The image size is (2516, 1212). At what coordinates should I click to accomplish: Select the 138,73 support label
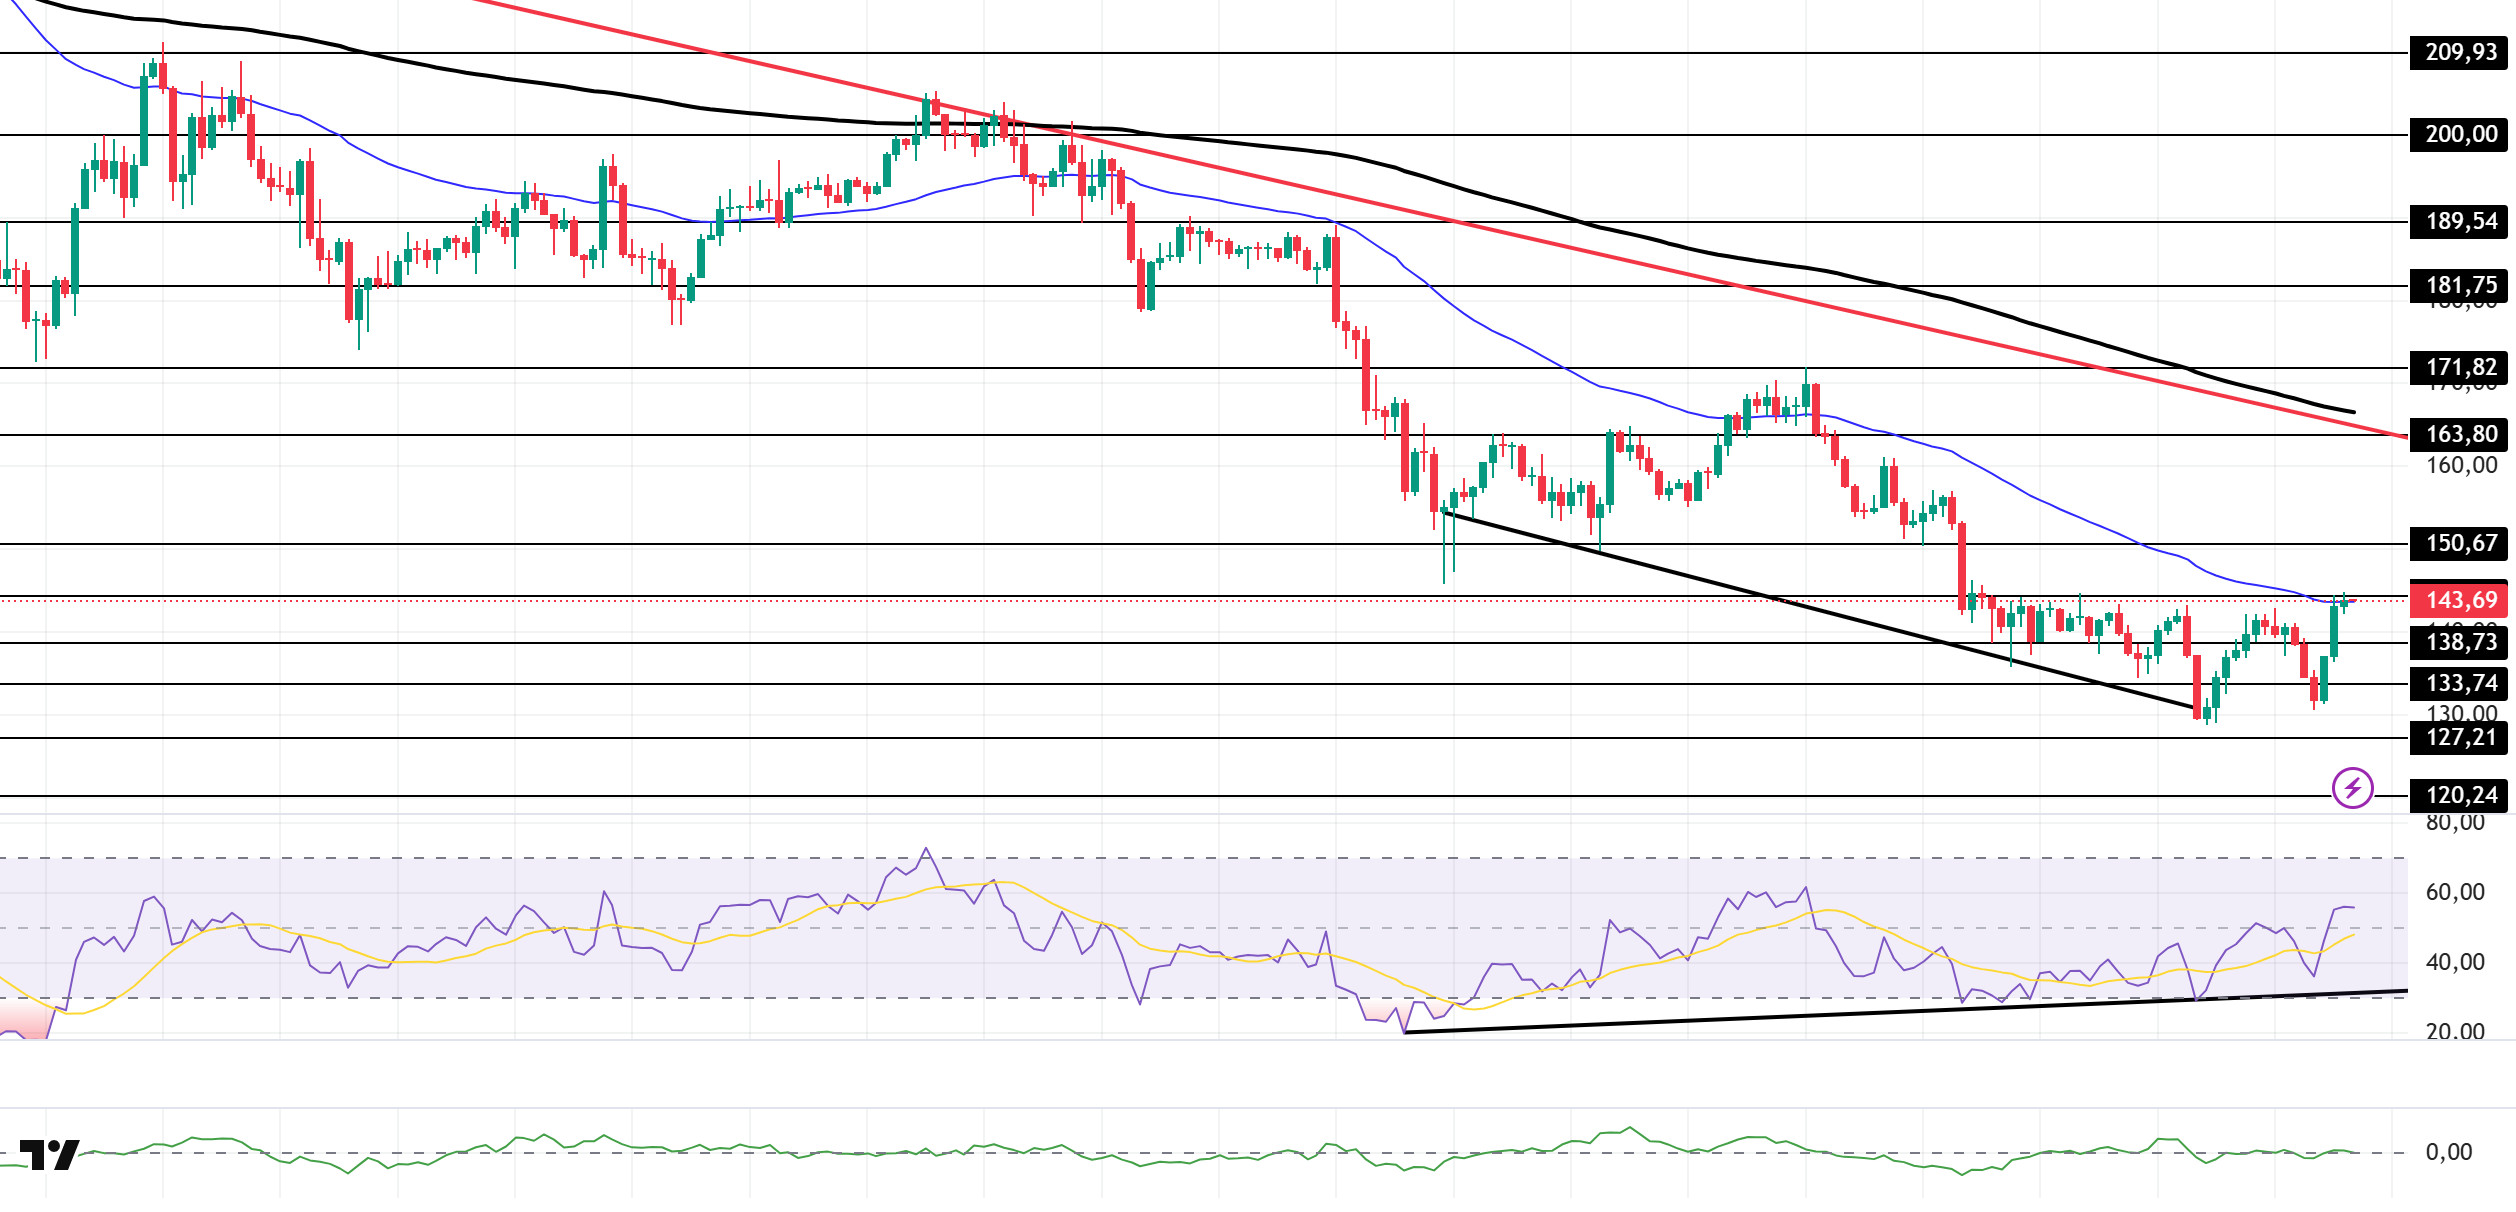2460,642
